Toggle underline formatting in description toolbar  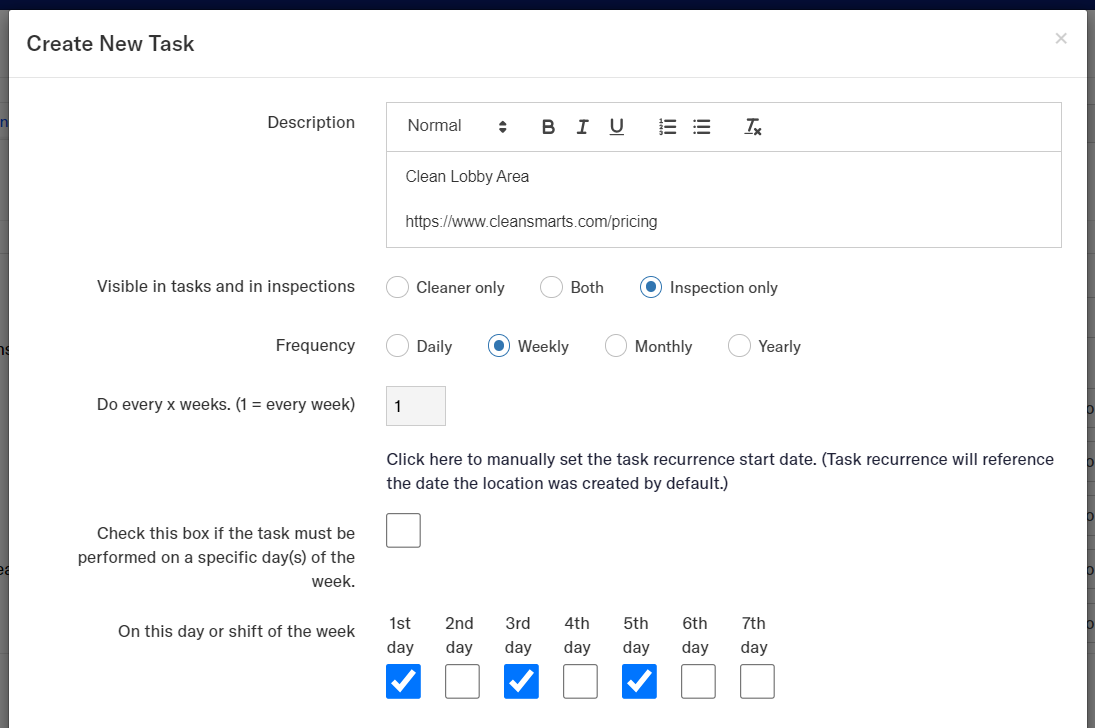(617, 127)
